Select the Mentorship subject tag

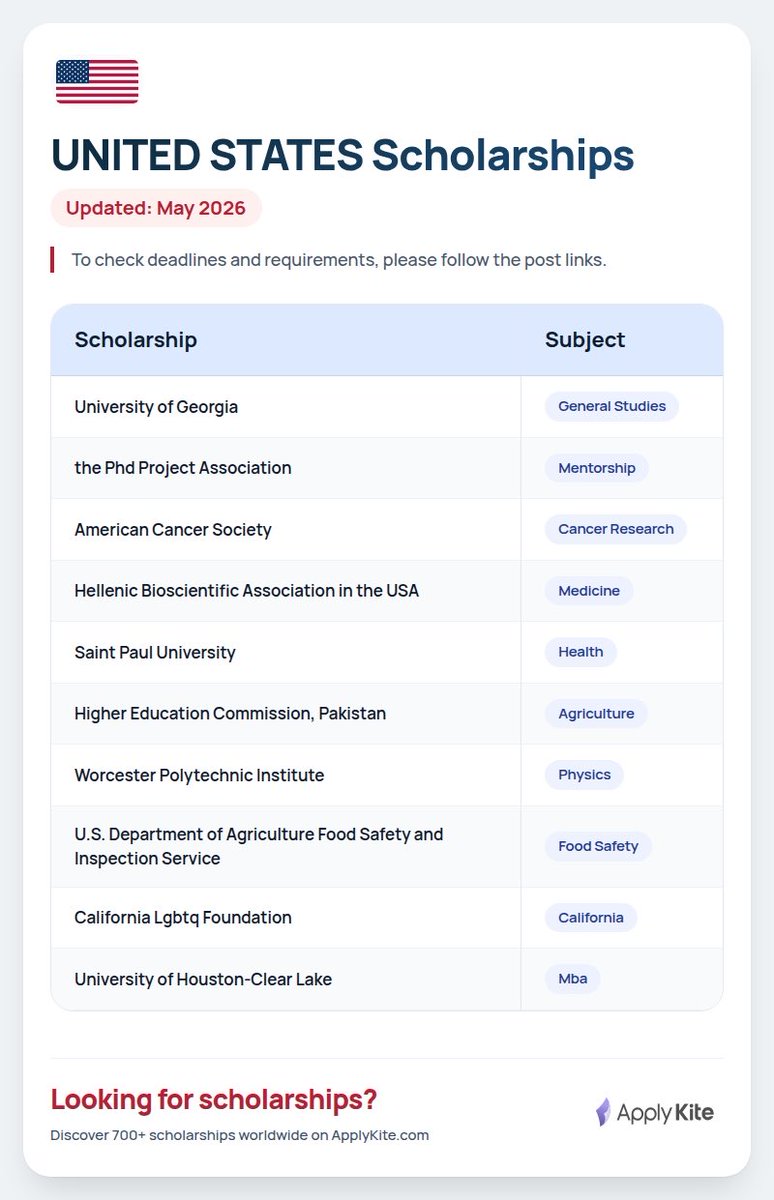597,468
